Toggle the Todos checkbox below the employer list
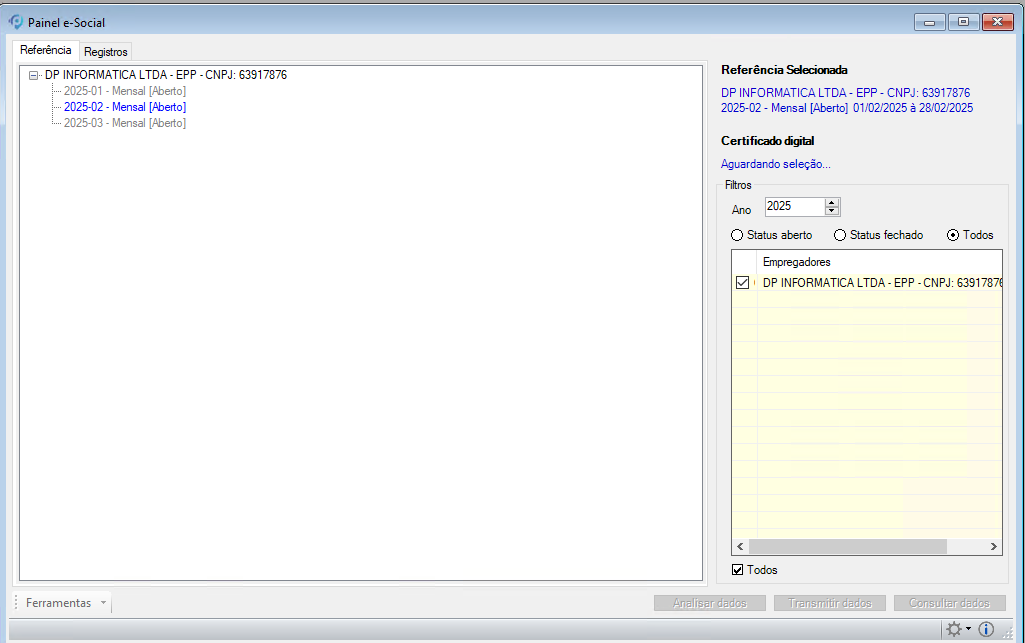This screenshot has height=643, width=1025. click(738, 570)
